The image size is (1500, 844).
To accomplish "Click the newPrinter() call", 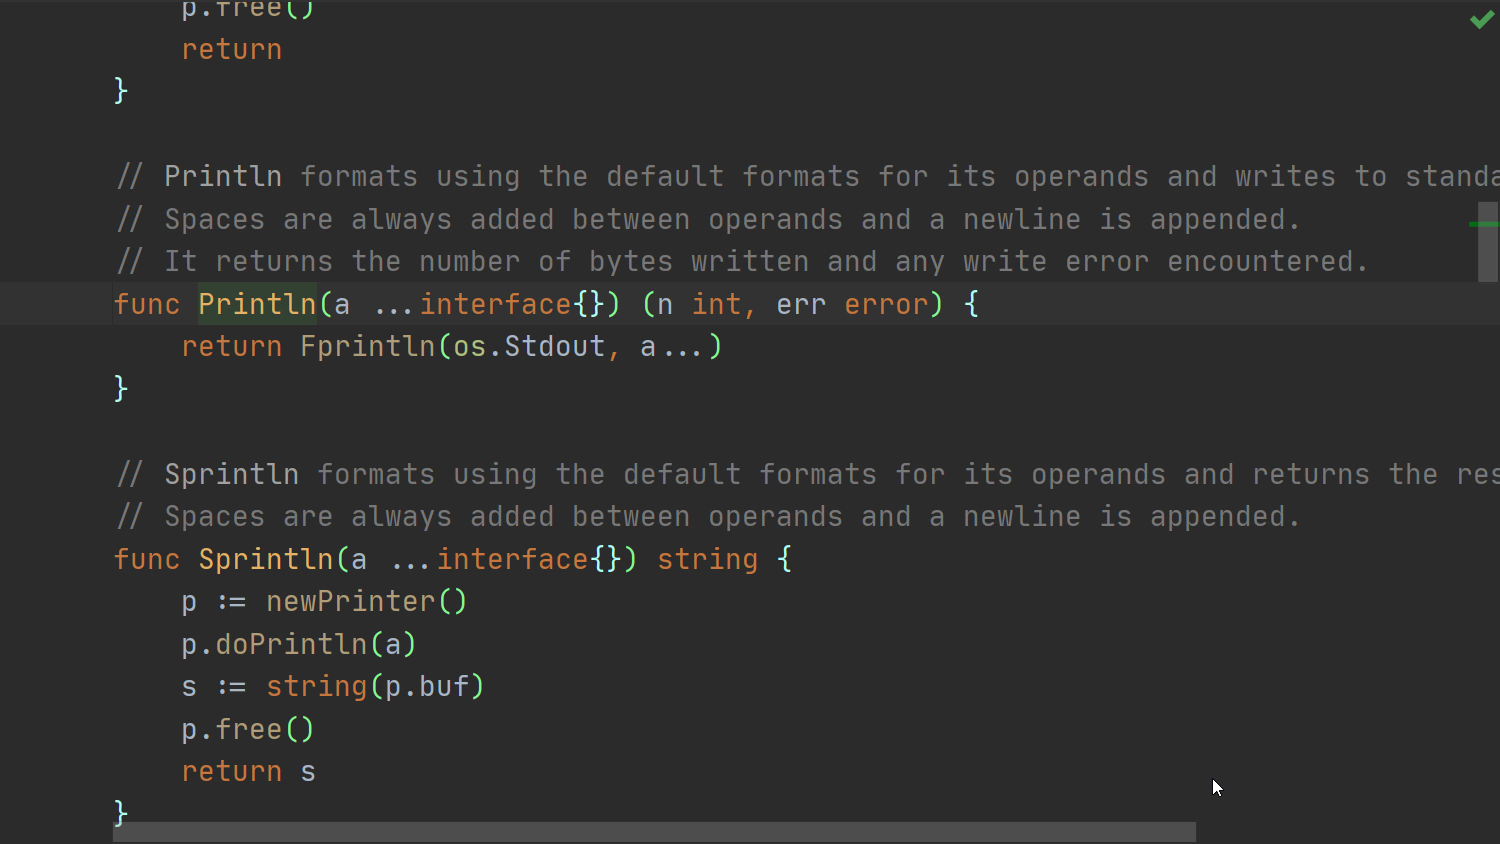I will click(366, 602).
